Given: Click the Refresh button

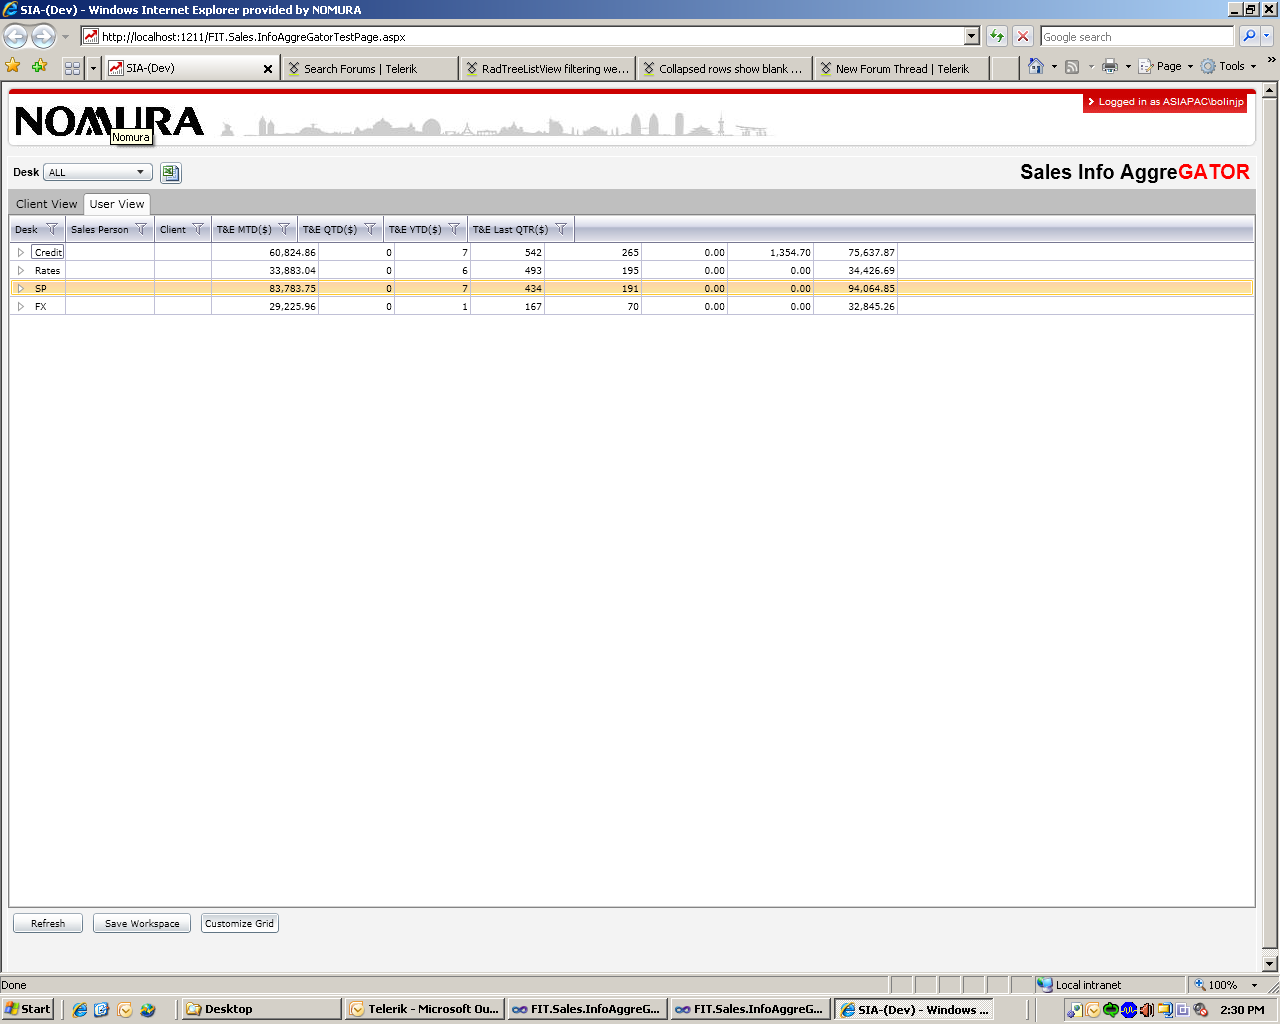Looking at the screenshot, I should [x=48, y=924].
